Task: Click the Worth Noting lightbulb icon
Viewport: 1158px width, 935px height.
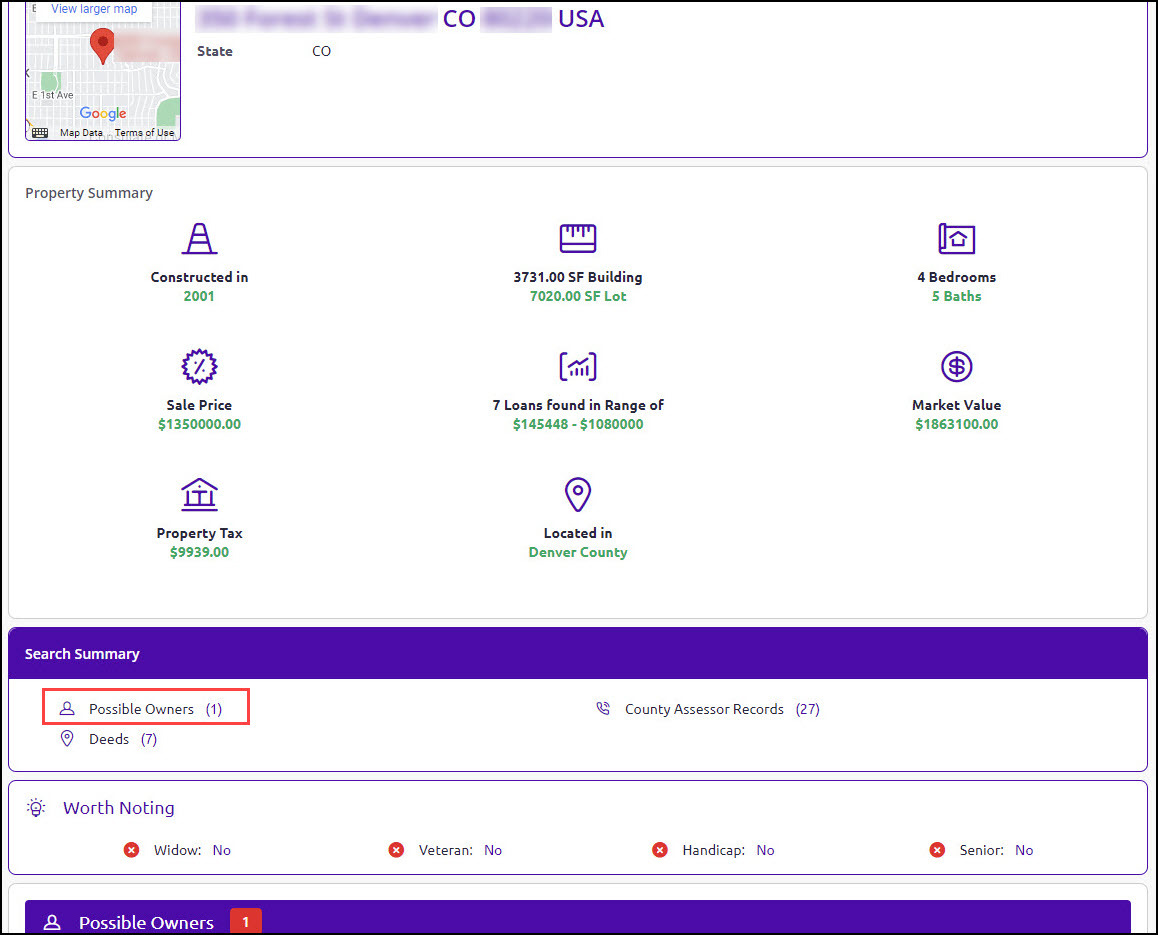Action: click(36, 807)
